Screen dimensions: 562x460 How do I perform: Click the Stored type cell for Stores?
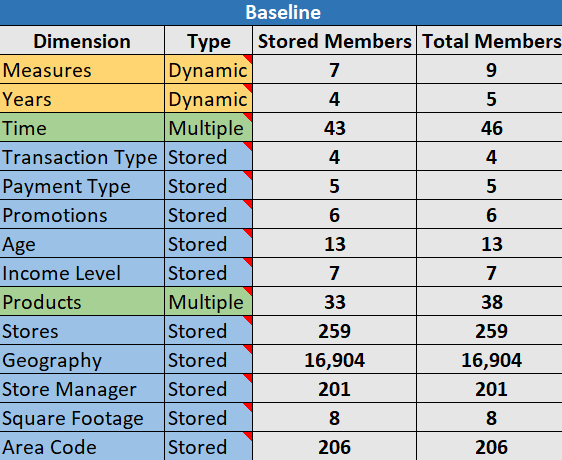[209, 331]
